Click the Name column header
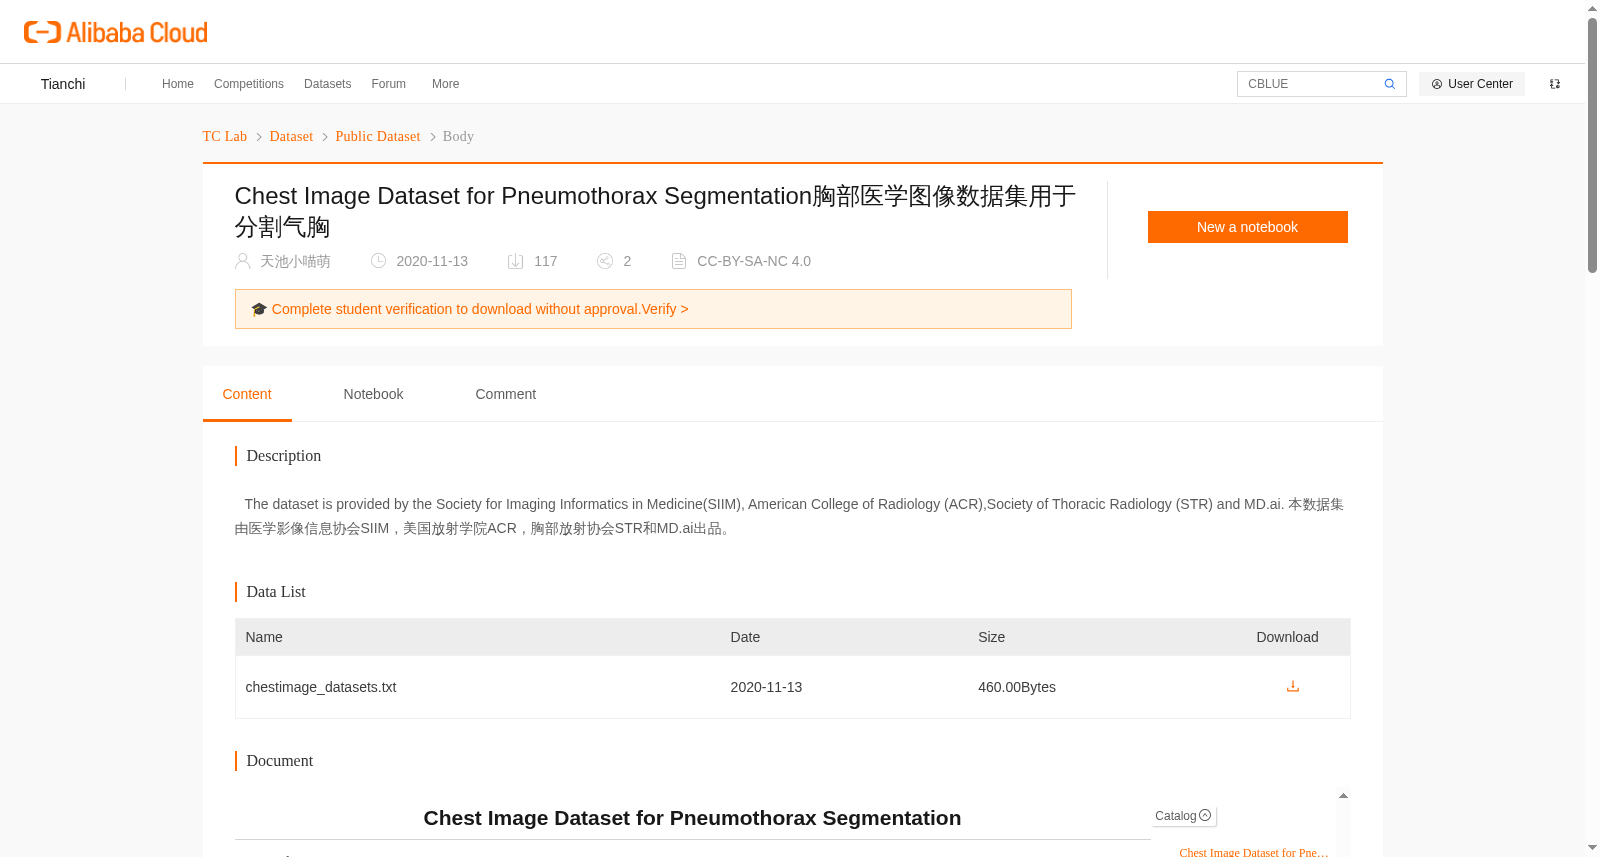Image resolution: width=1600 pixels, height=857 pixels. coord(264,637)
